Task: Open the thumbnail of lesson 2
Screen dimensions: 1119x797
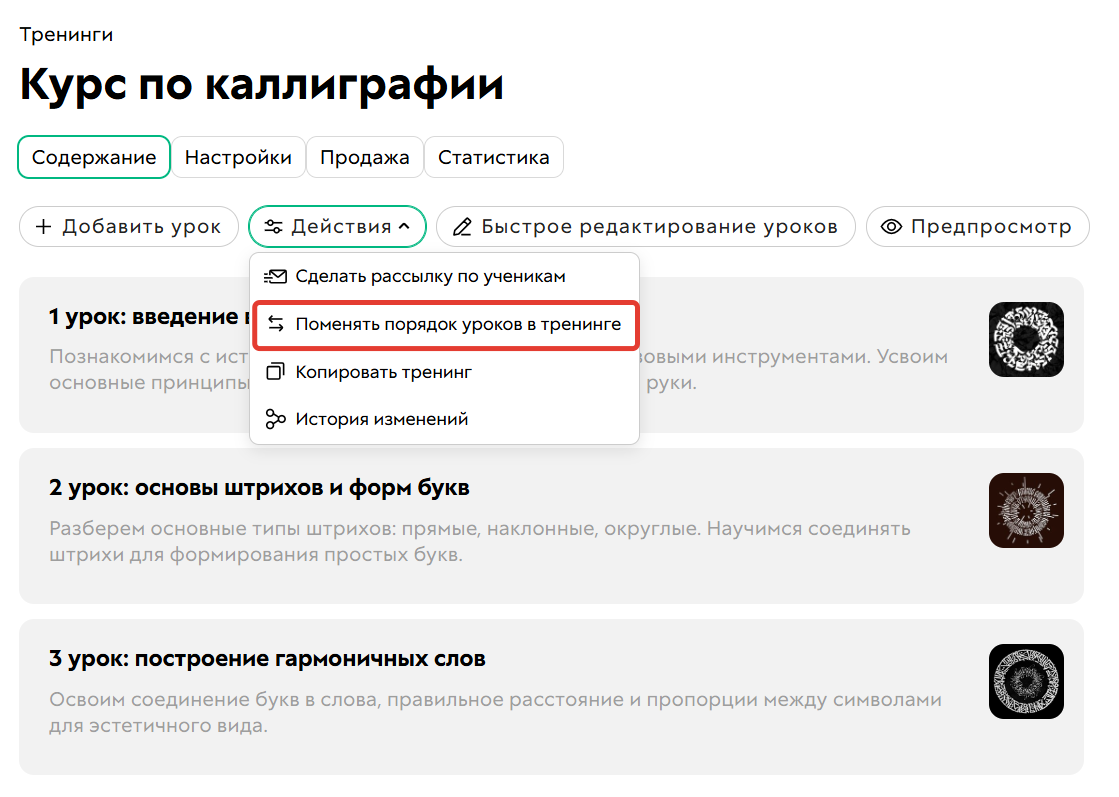Action: click(1026, 510)
